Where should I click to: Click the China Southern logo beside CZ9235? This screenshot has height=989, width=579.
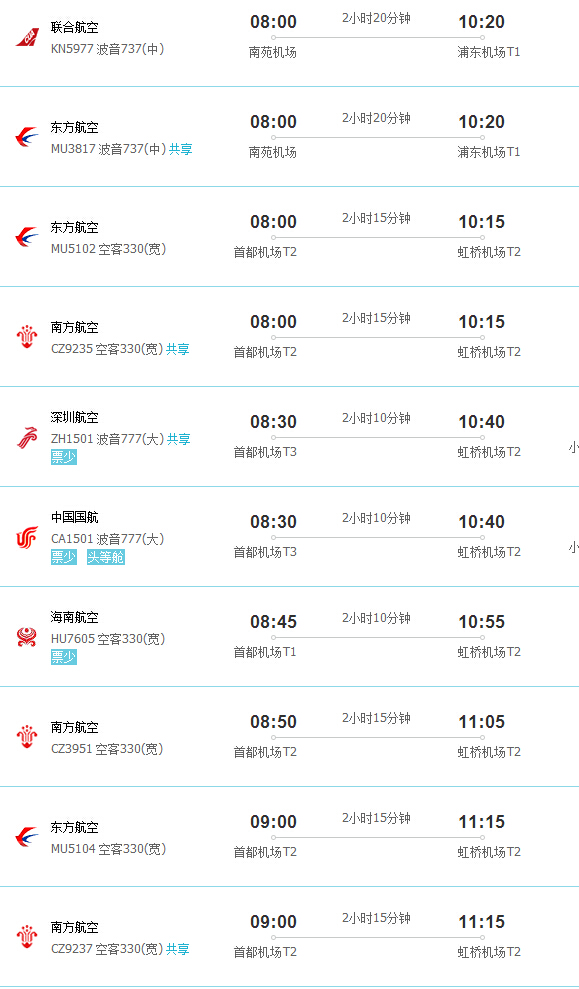coord(27,337)
